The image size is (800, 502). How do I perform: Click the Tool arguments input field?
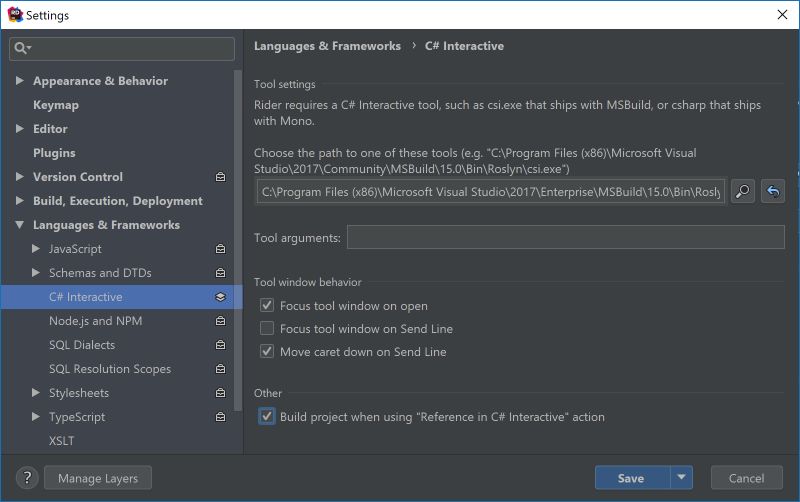point(565,237)
